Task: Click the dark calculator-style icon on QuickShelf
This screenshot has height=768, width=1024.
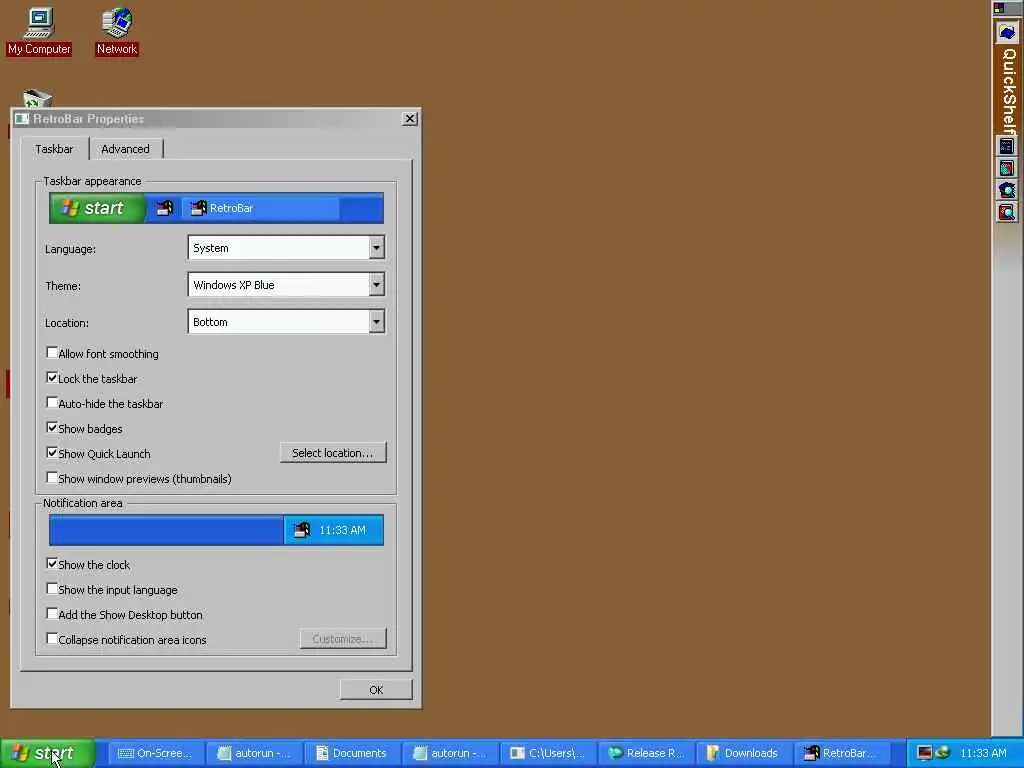Action: pos(1006,146)
